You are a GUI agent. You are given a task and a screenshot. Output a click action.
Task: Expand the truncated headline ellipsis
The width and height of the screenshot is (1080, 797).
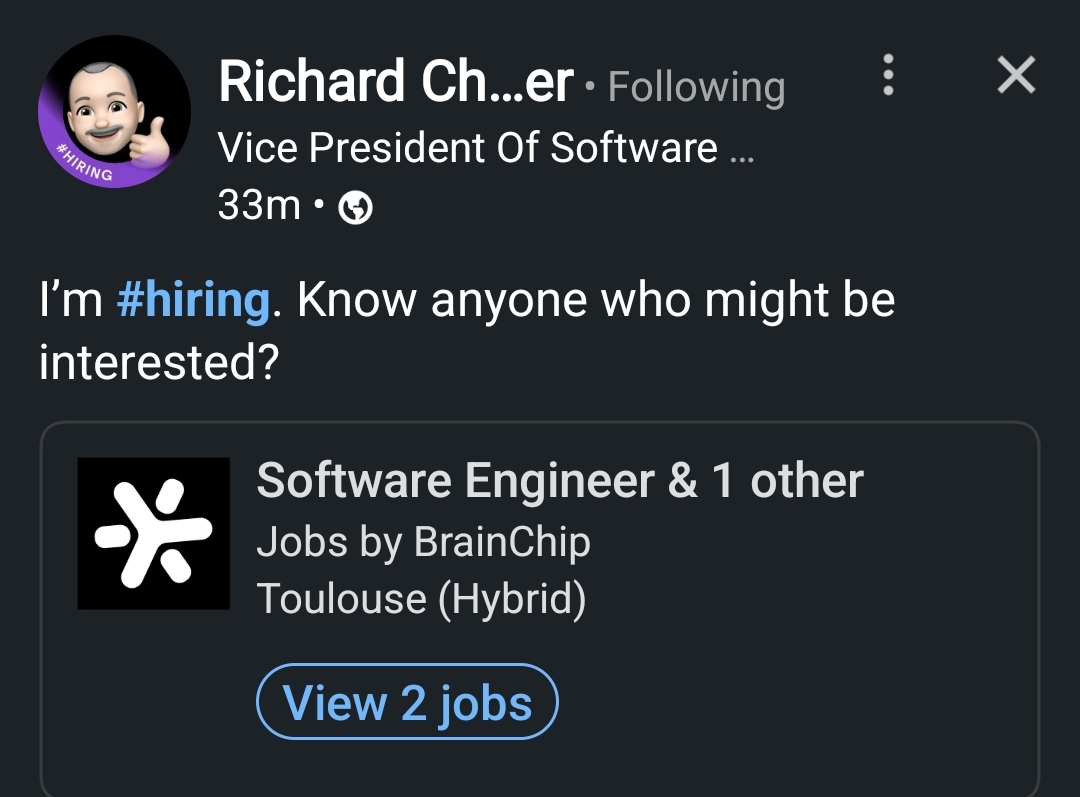pos(742,152)
